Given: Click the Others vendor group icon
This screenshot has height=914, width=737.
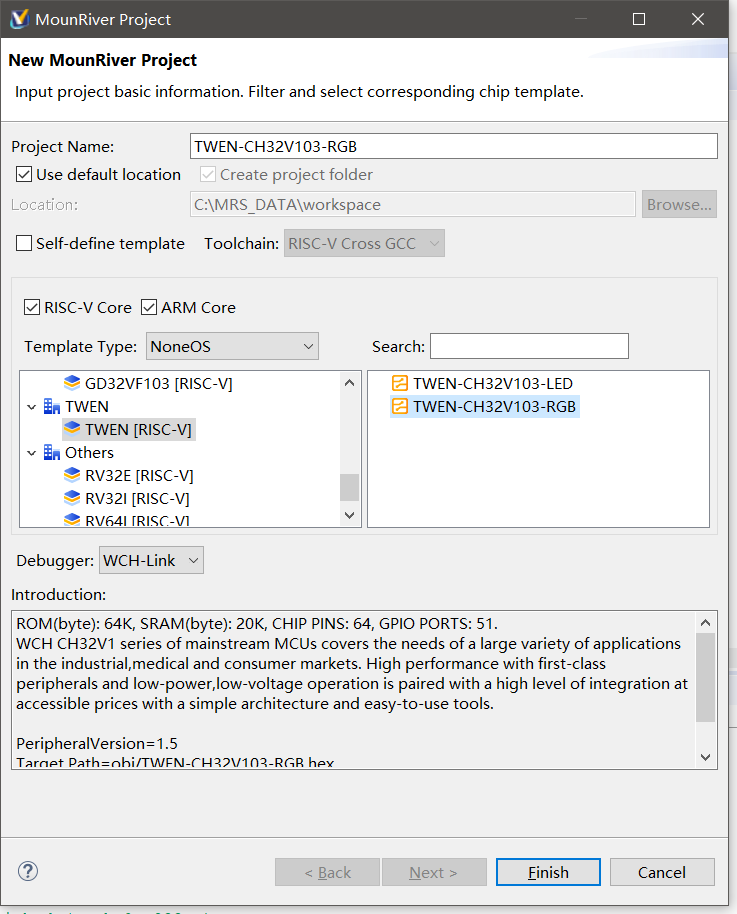Looking at the screenshot, I should pyautogui.click(x=52, y=452).
